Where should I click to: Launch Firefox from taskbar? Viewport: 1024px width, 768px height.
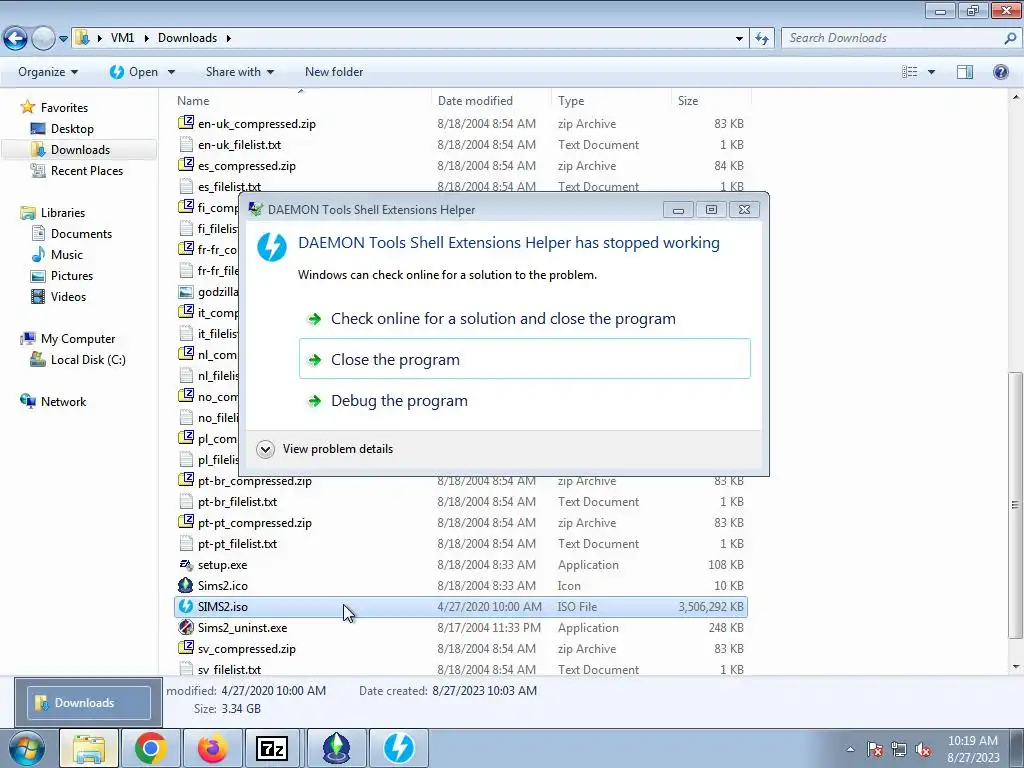[212, 748]
